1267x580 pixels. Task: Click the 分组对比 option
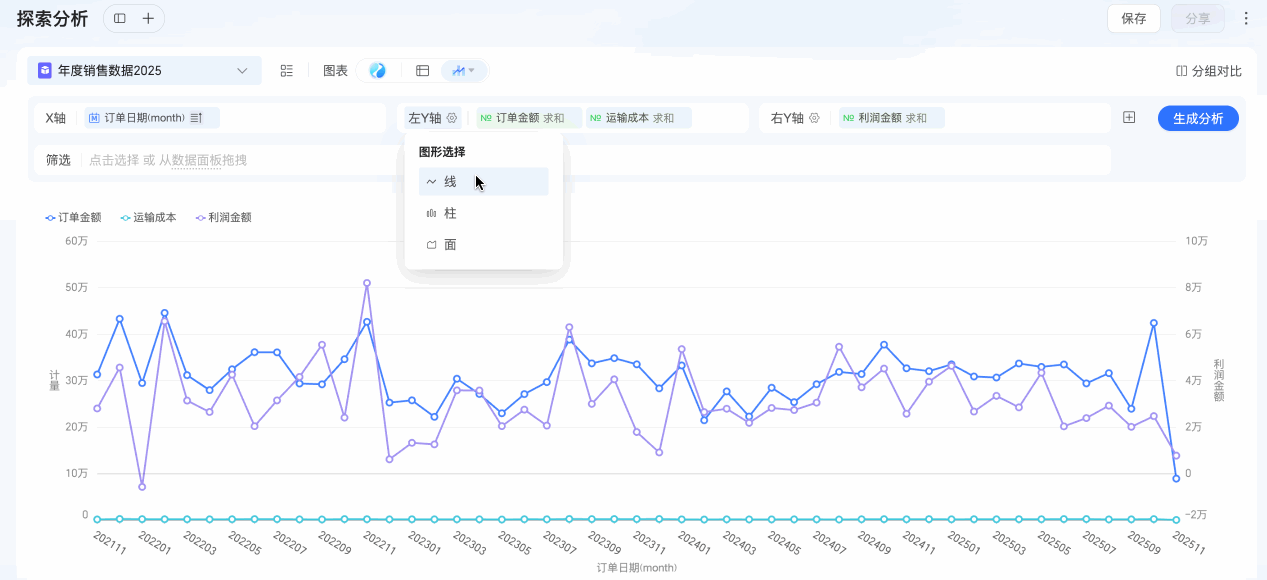1209,71
